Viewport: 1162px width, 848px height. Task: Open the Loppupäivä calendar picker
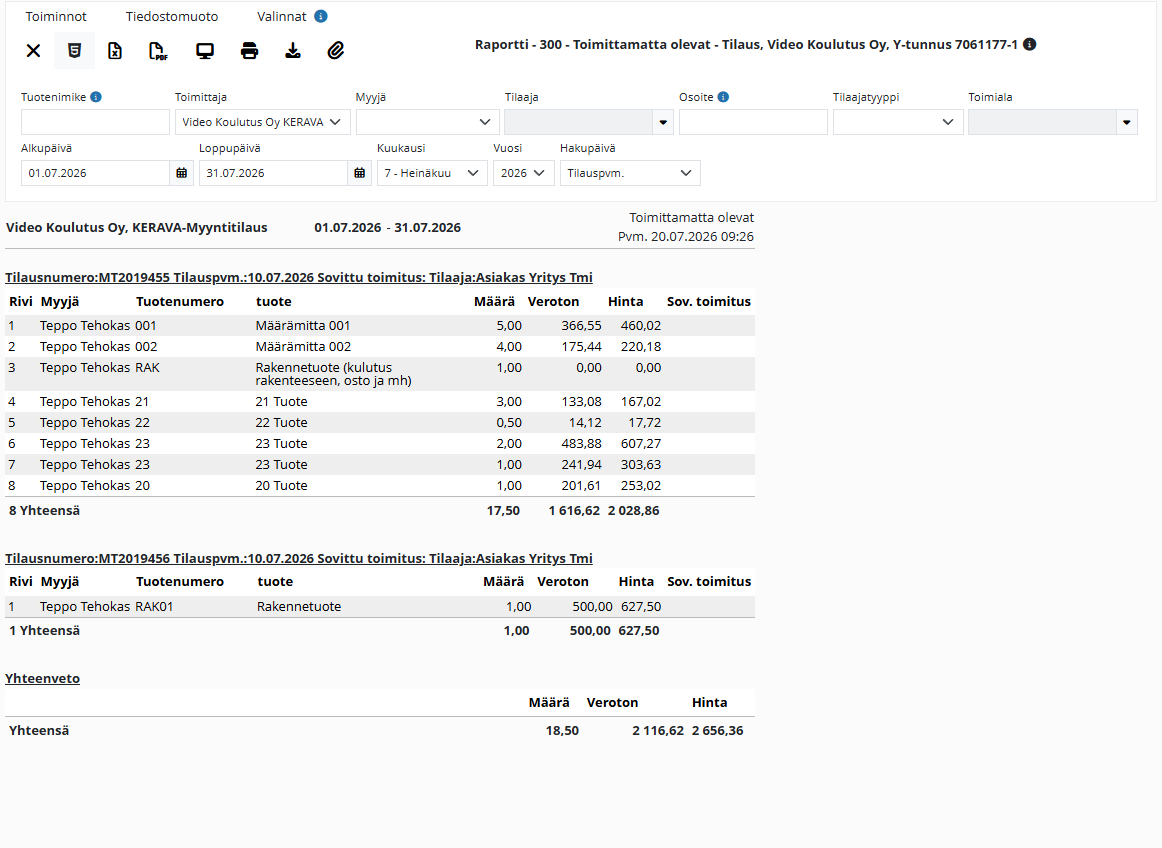click(x=359, y=173)
